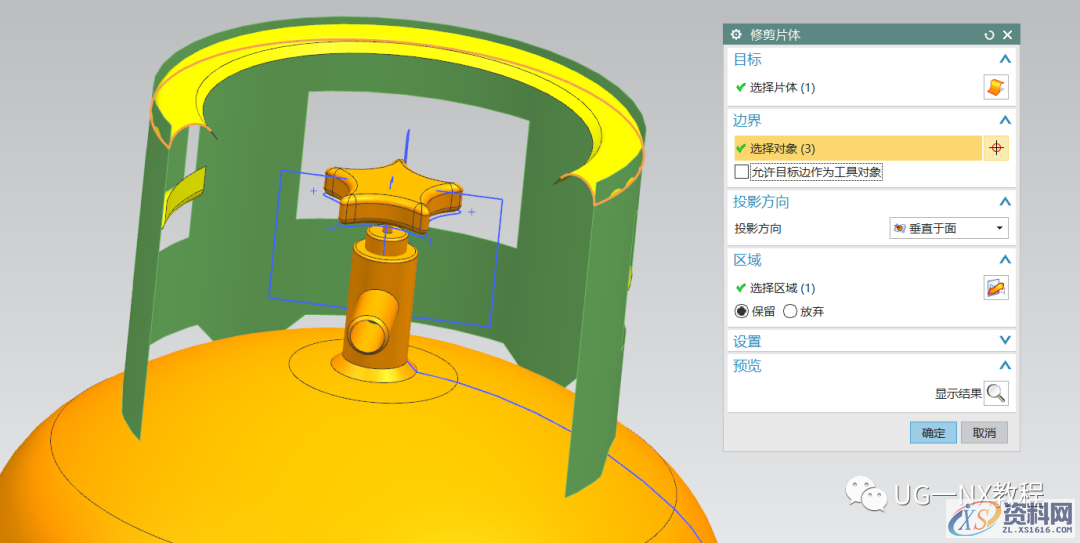Click the 显示结果 magnifier icon

pyautogui.click(x=995, y=393)
